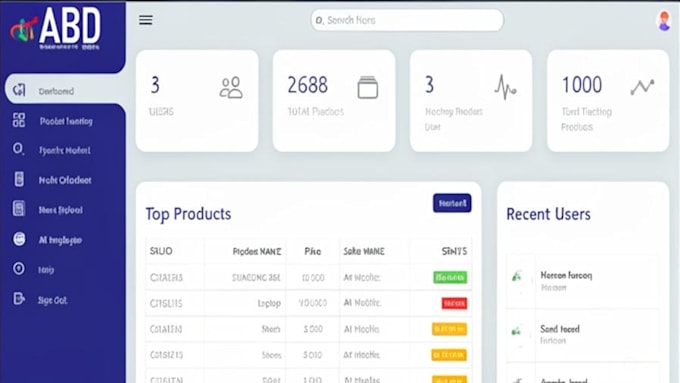The width and height of the screenshot is (680, 383).
Task: Focus the Search Here input field
Action: pos(407,20)
